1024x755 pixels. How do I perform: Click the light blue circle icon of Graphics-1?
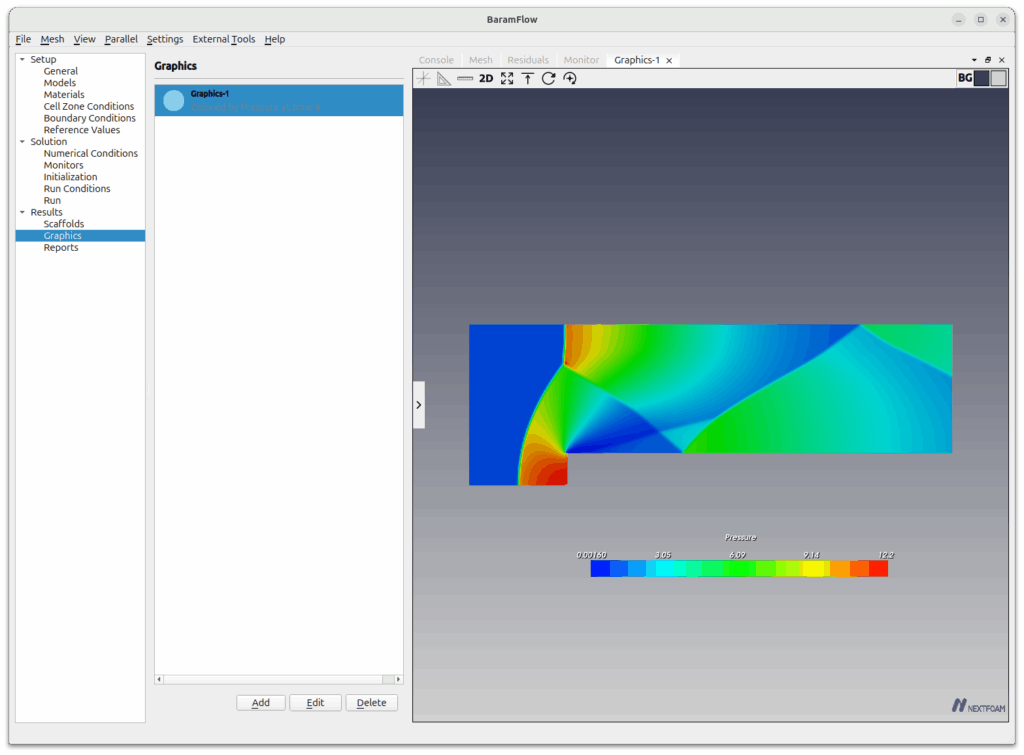pyautogui.click(x=174, y=101)
